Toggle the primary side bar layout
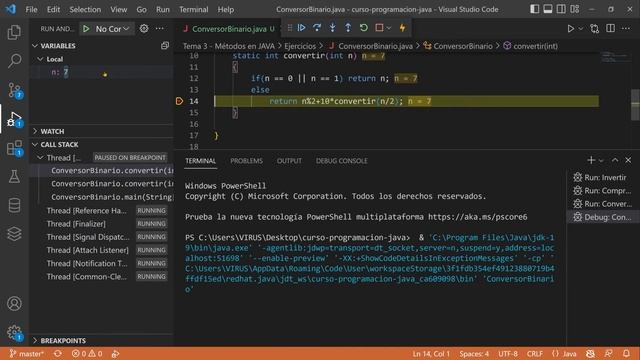The width and height of the screenshot is (640, 360). tap(534, 9)
